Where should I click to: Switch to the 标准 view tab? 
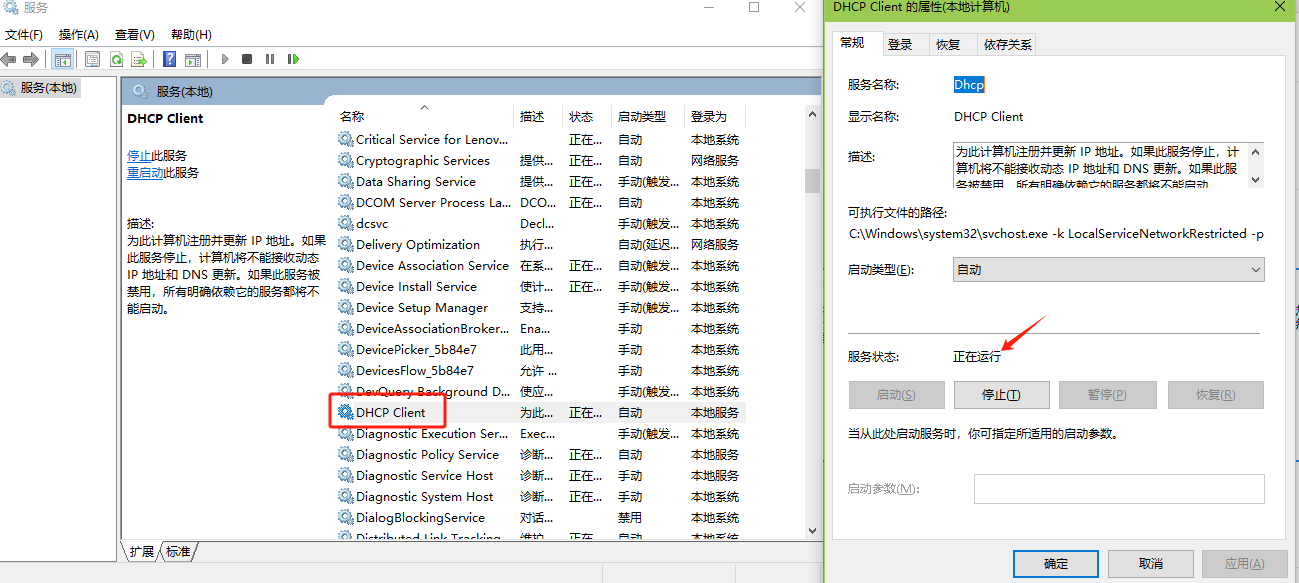point(178,551)
